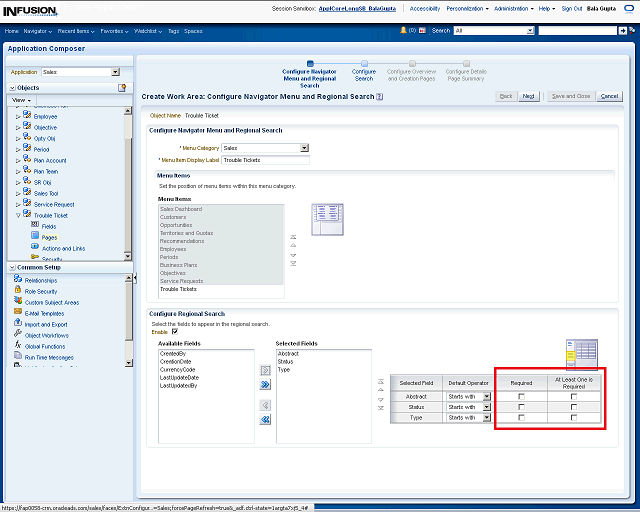Click the Menu Item Display Label field
The height and width of the screenshot is (512, 640).
tap(265, 160)
